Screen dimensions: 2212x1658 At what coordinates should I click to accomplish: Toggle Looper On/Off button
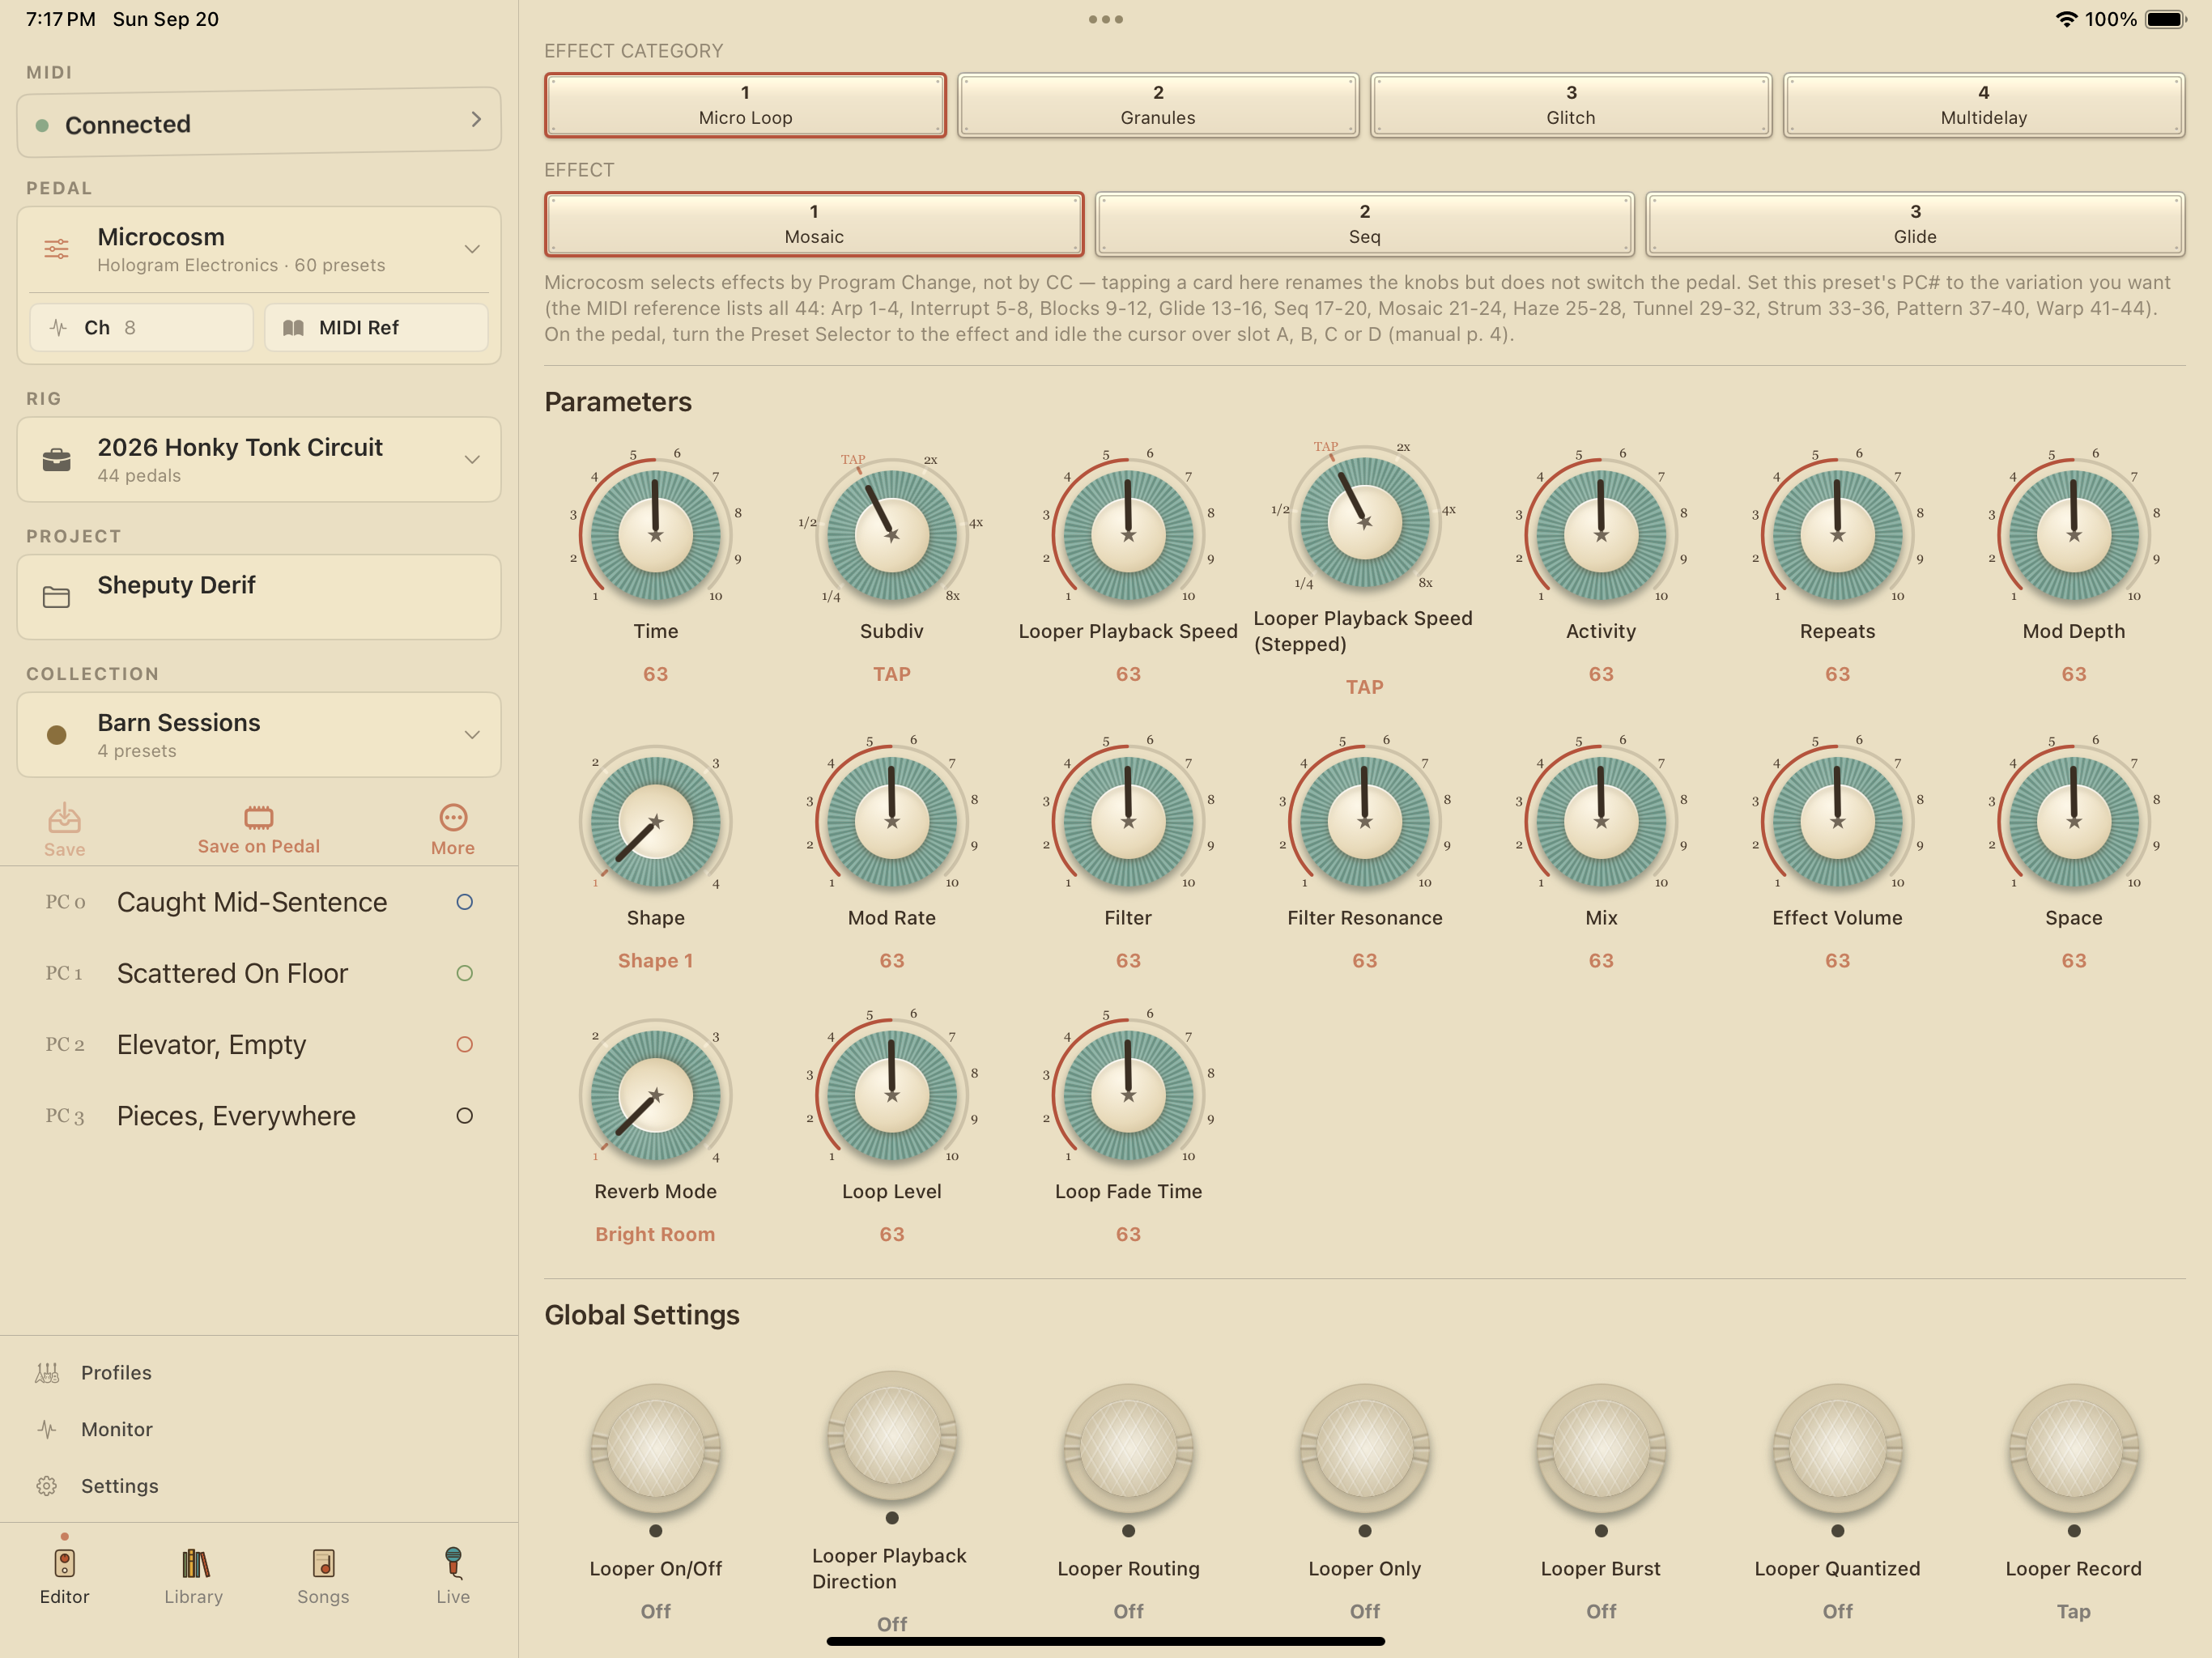656,1449
